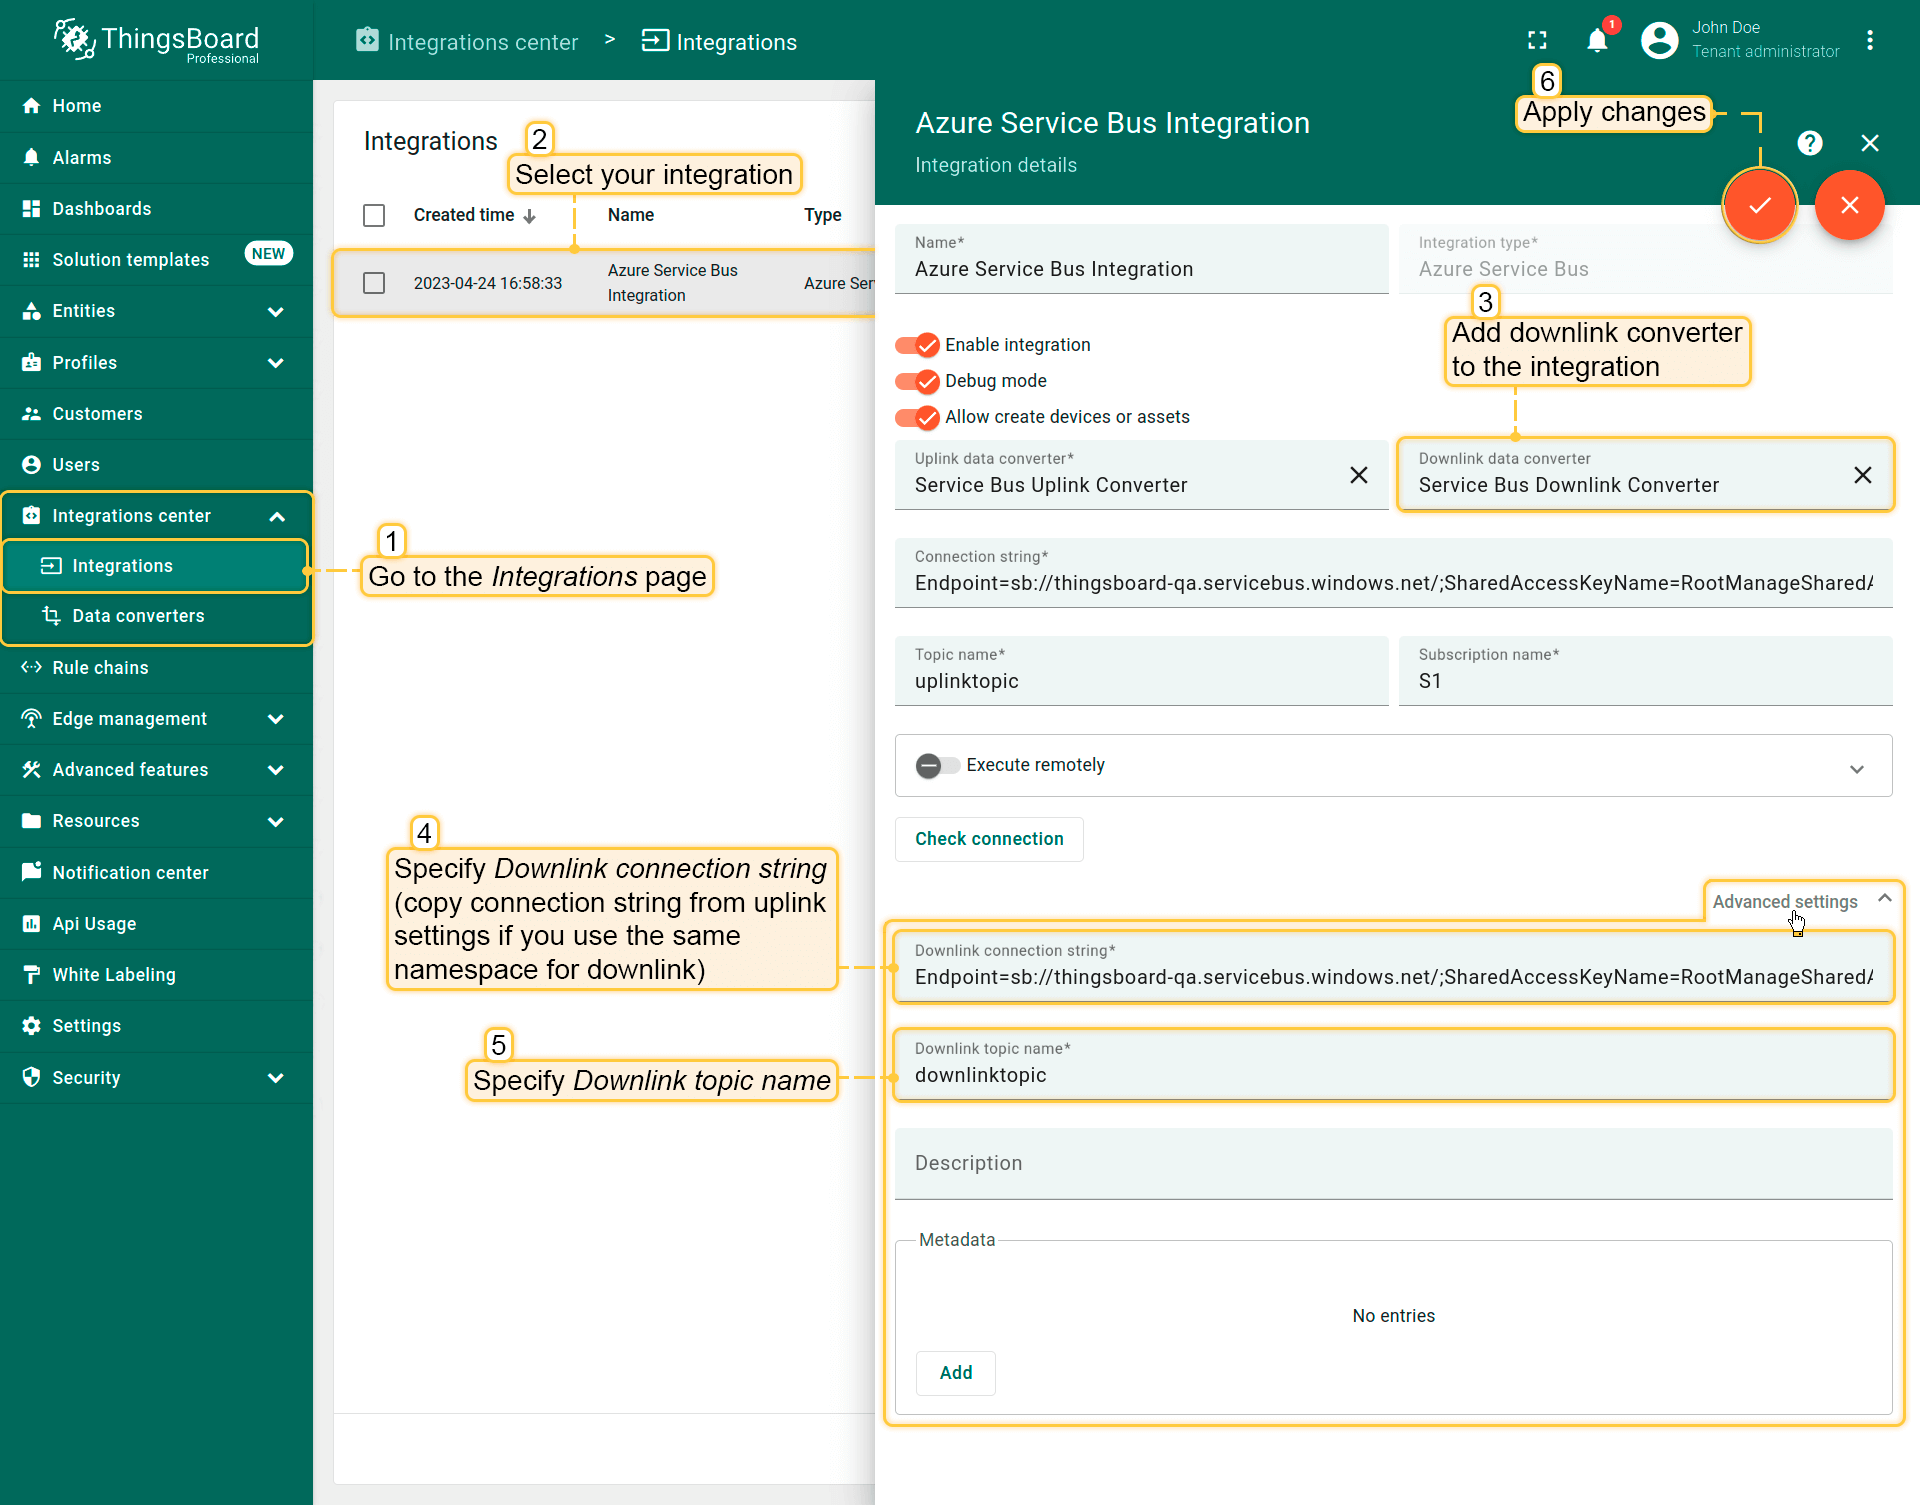Turn off Debug mode toggle
The width and height of the screenshot is (1920, 1505).
click(917, 381)
